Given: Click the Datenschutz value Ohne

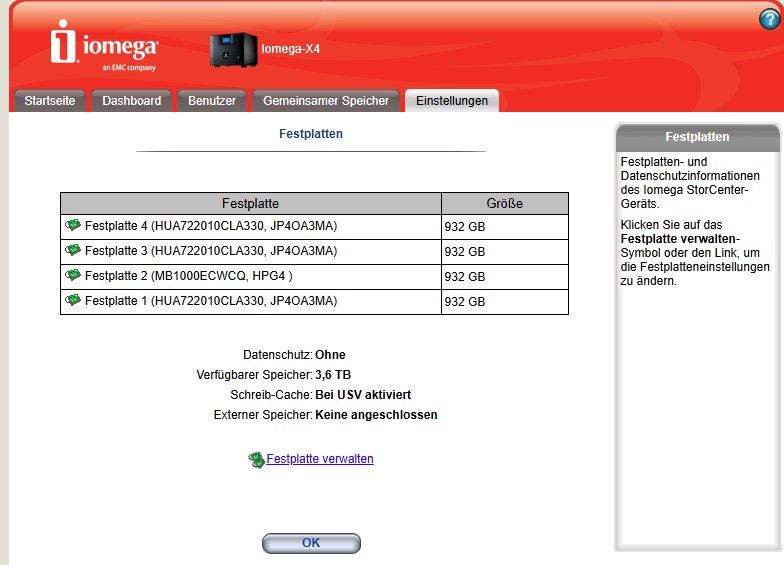Looking at the screenshot, I should 330,354.
